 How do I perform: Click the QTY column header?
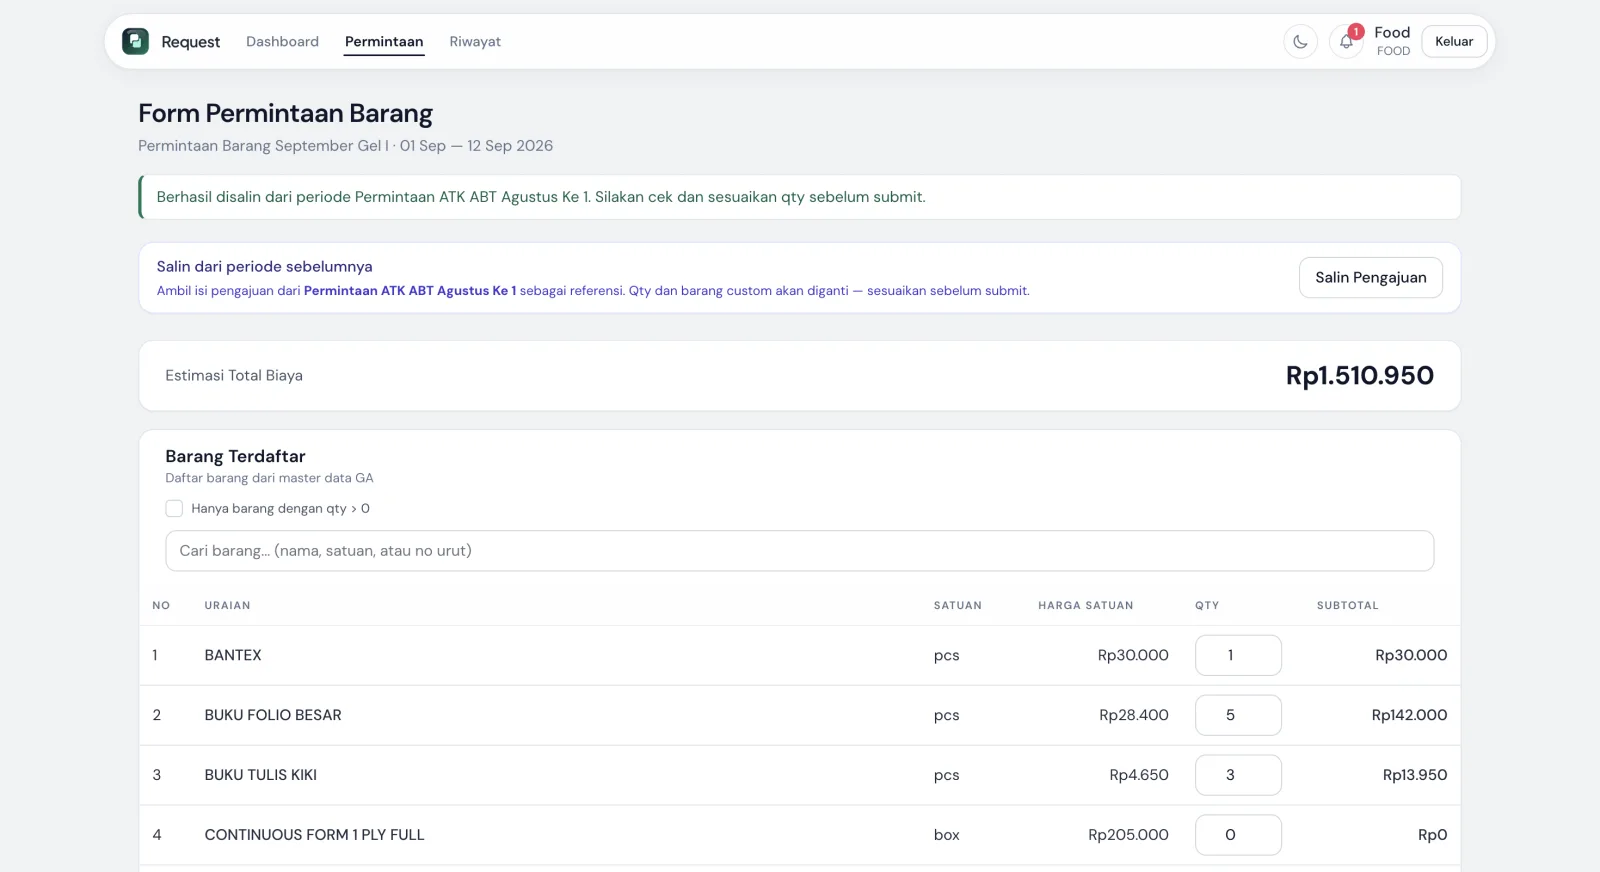1207,605
